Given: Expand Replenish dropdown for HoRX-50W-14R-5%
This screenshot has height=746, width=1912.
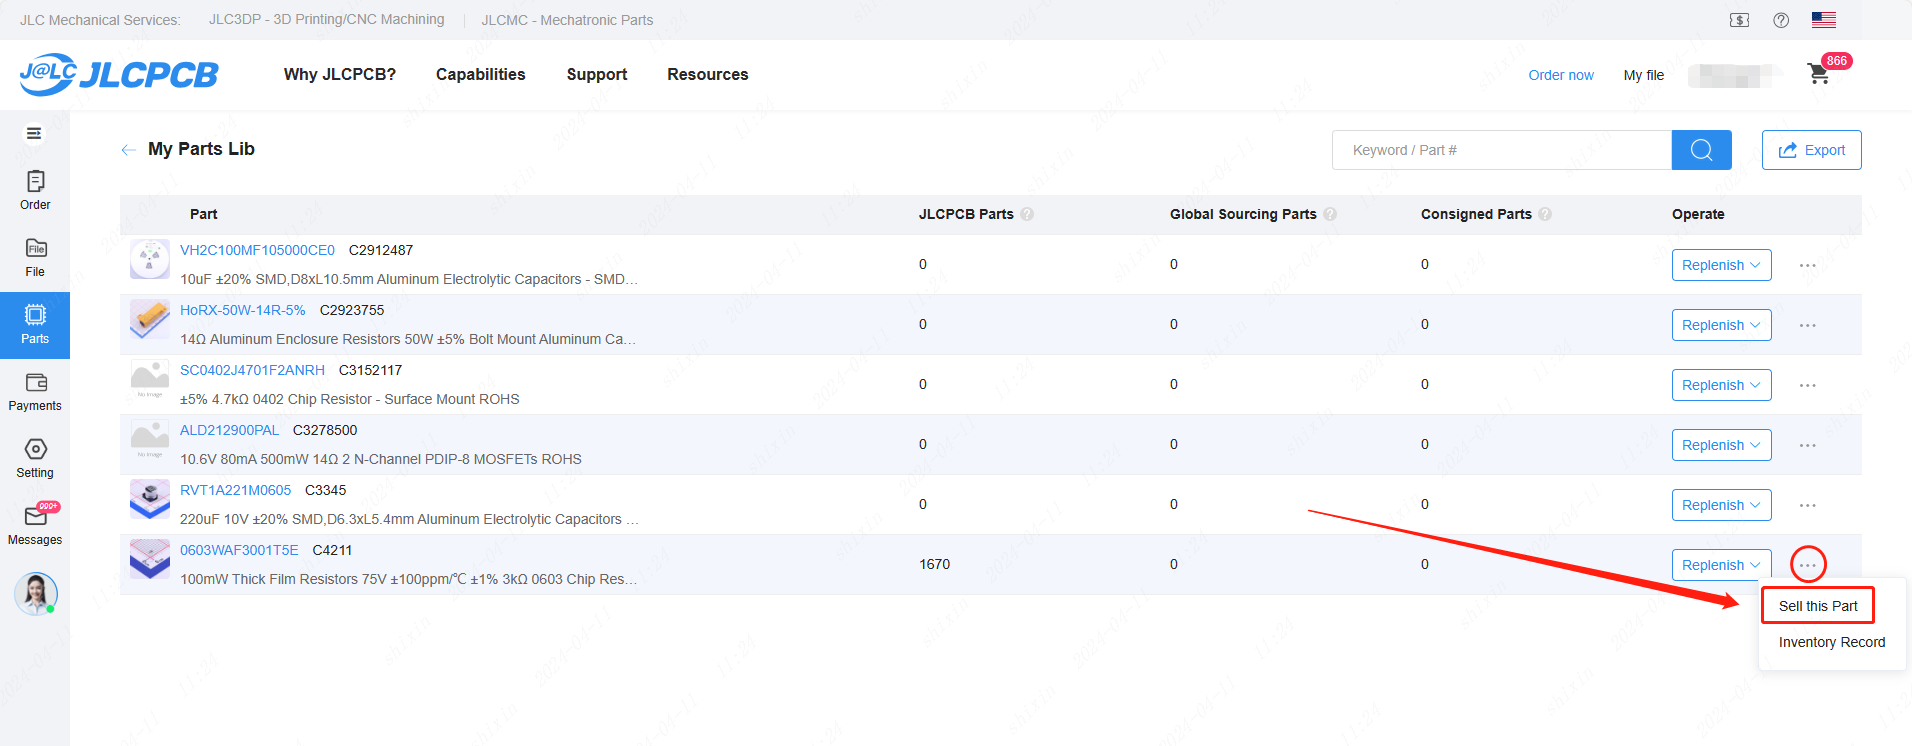Looking at the screenshot, I should [1722, 325].
